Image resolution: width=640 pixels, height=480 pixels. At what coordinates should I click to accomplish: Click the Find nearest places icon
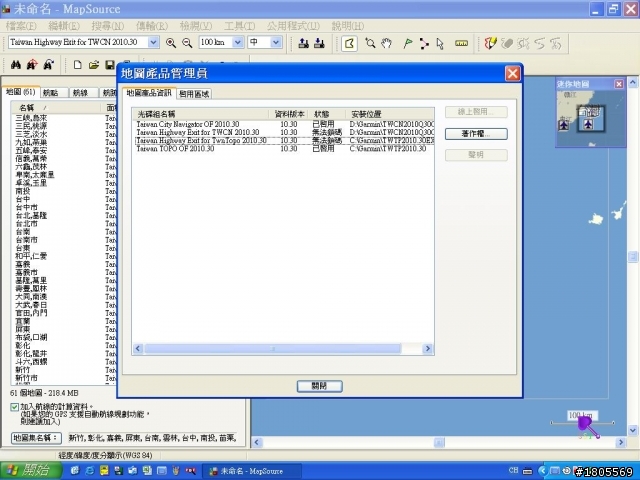[32, 65]
